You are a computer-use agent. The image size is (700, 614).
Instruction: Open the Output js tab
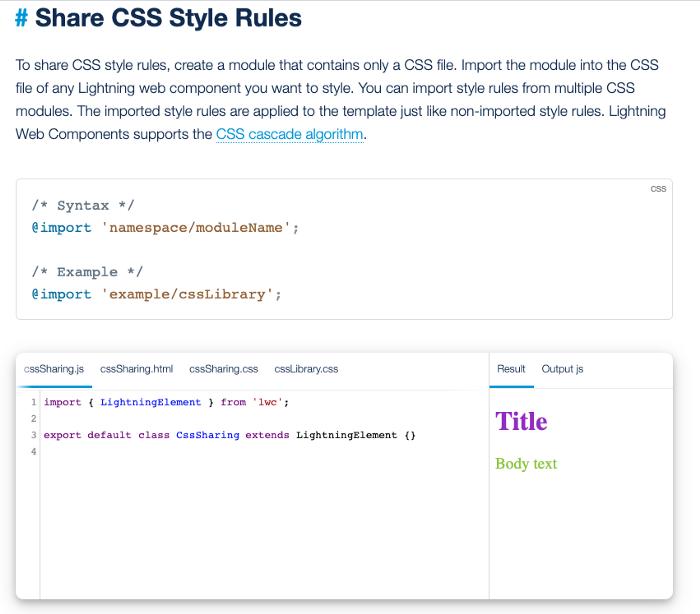(562, 369)
